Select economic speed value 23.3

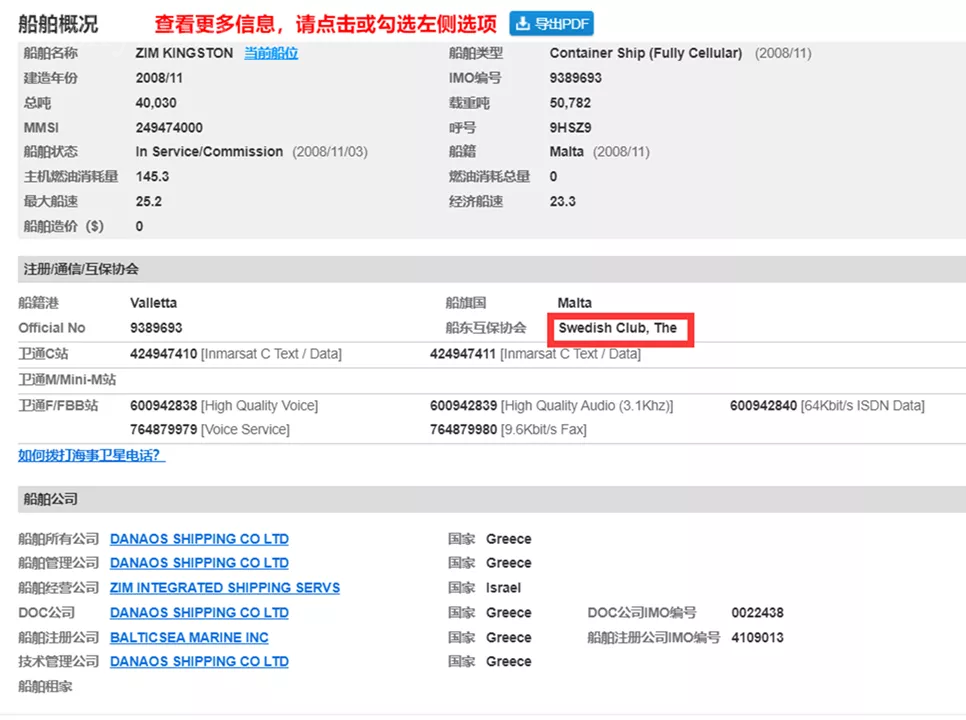pyautogui.click(x=562, y=201)
